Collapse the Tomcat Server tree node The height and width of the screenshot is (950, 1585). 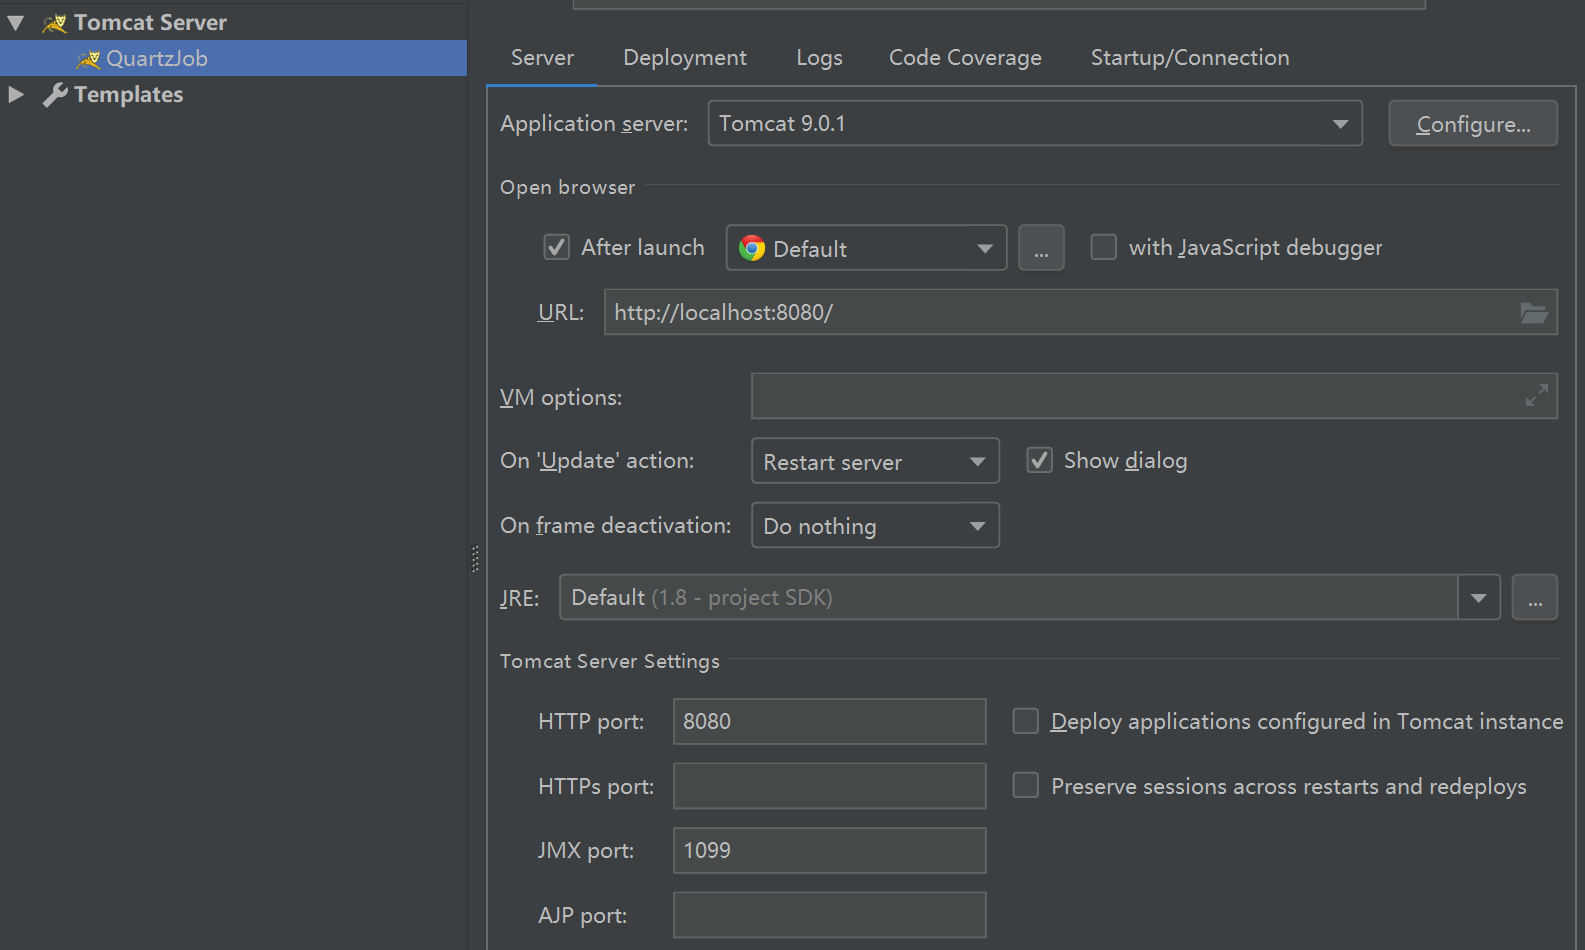[16, 22]
